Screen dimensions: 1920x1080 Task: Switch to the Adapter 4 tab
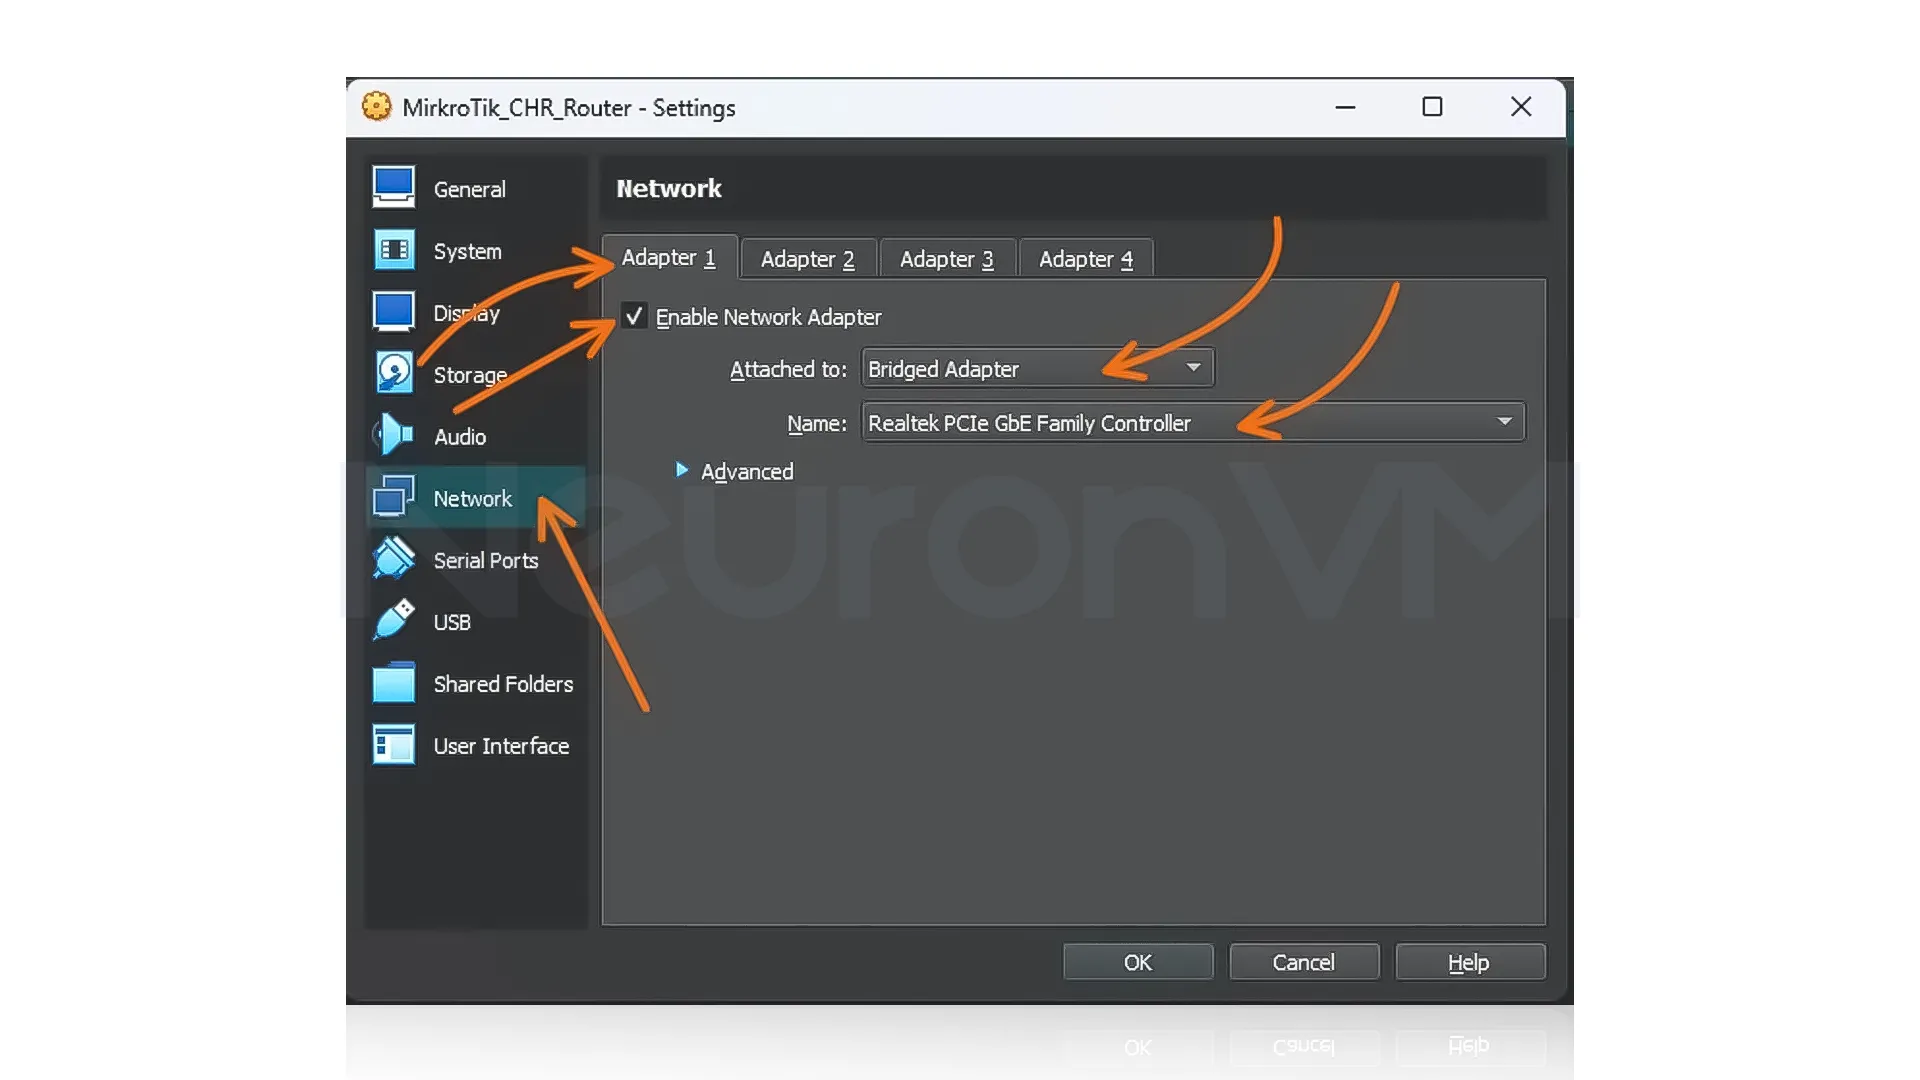(x=1086, y=260)
